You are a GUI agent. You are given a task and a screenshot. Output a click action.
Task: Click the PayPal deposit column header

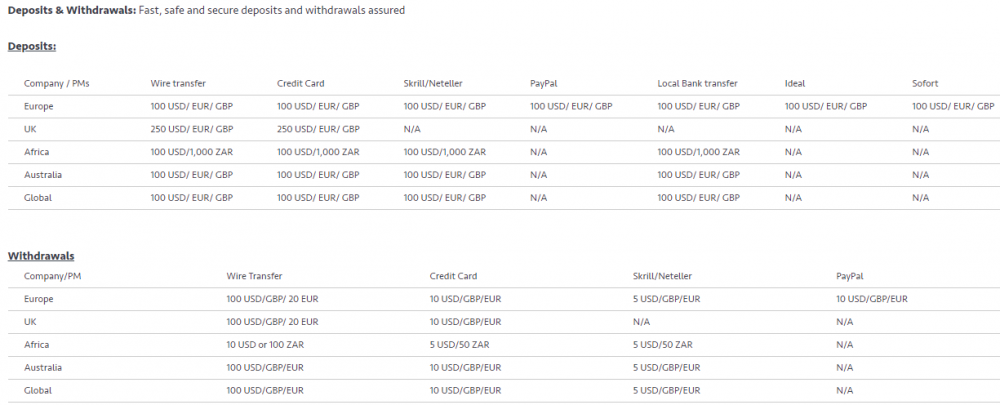[543, 84]
